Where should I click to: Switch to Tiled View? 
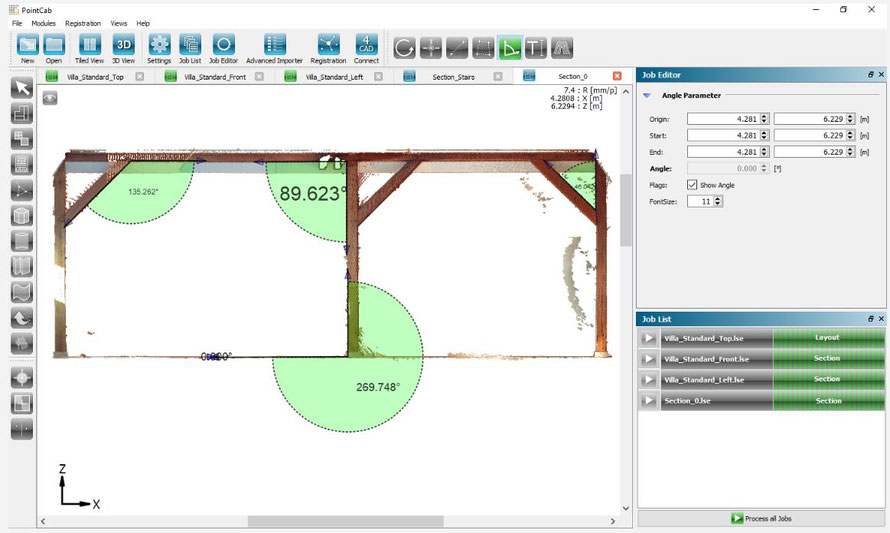click(x=89, y=45)
